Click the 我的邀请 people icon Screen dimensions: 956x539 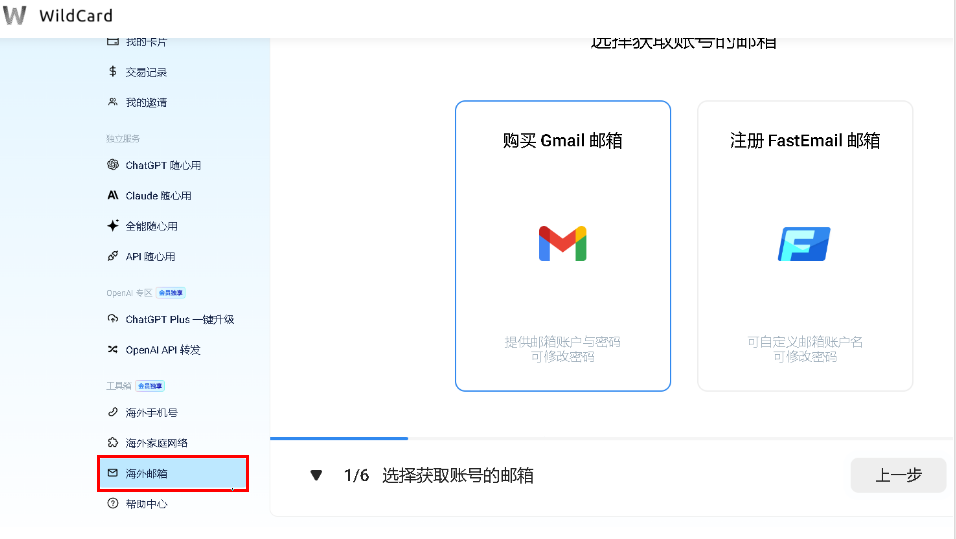tap(112, 102)
